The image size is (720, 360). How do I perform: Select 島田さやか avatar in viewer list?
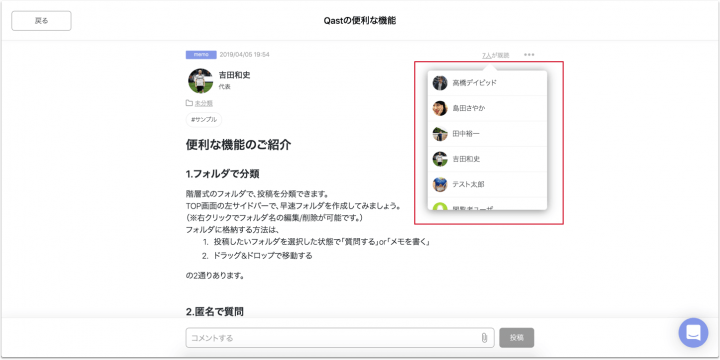pos(440,108)
